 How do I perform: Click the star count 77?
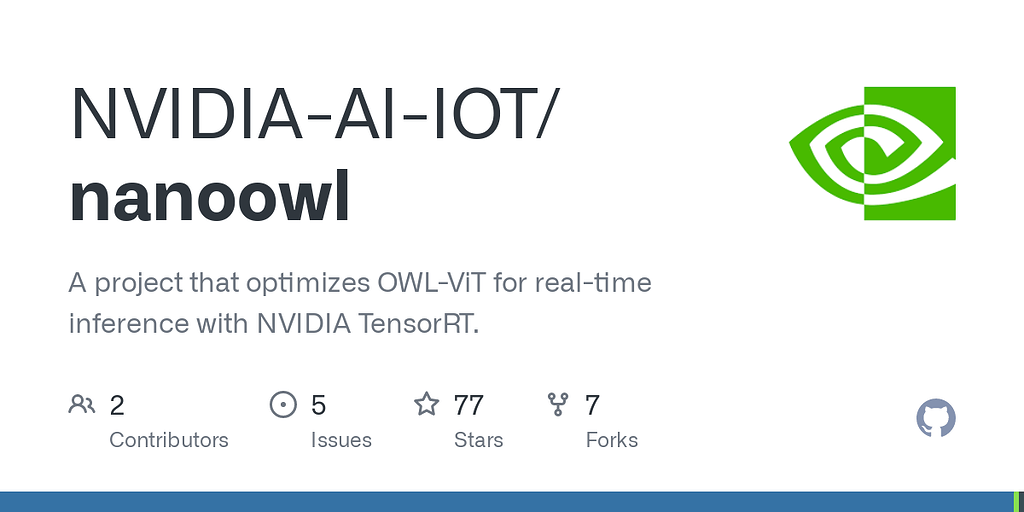pos(468,405)
